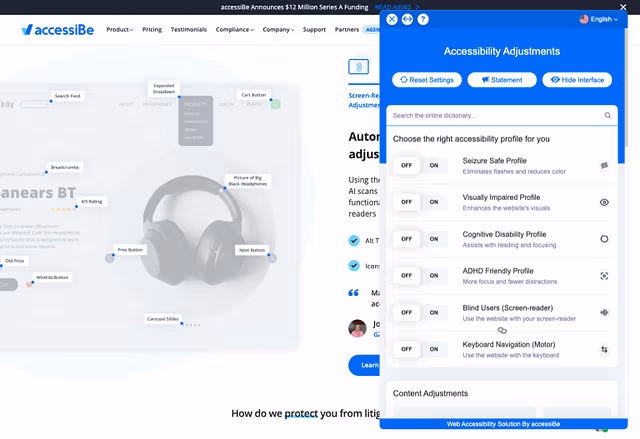
Task: Open the widget help question mark icon
Action: click(423, 19)
